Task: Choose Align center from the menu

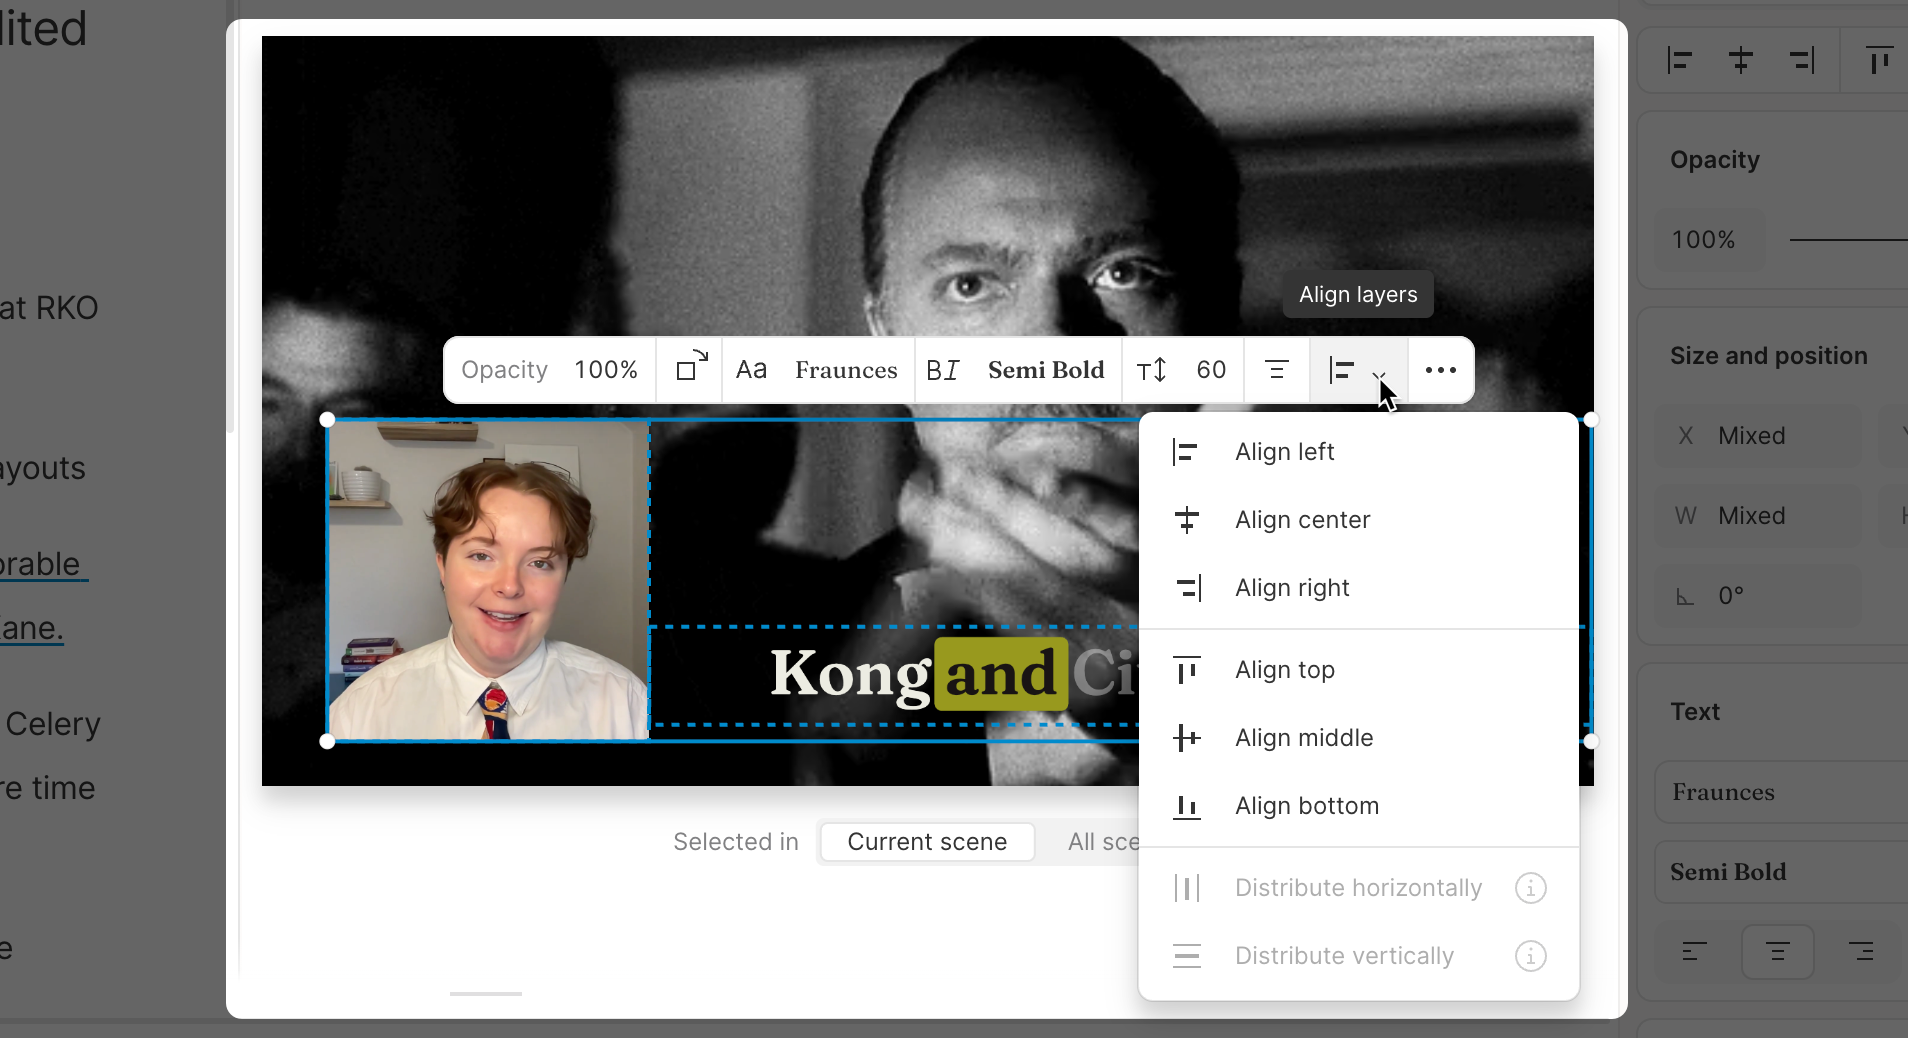Action: point(1302,520)
